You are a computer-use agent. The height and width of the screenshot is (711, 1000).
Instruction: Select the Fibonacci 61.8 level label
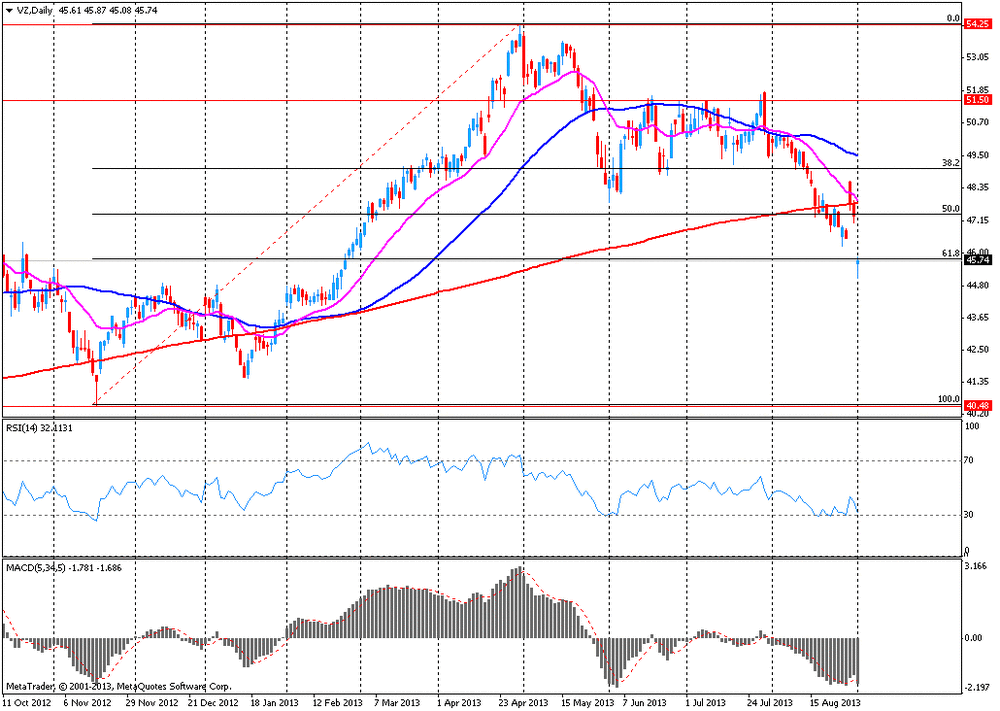[x=951, y=253]
